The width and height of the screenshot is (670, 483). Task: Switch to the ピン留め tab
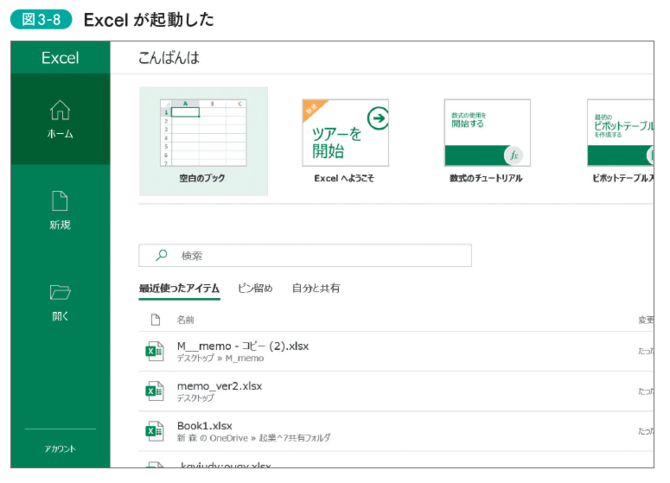[255, 289]
